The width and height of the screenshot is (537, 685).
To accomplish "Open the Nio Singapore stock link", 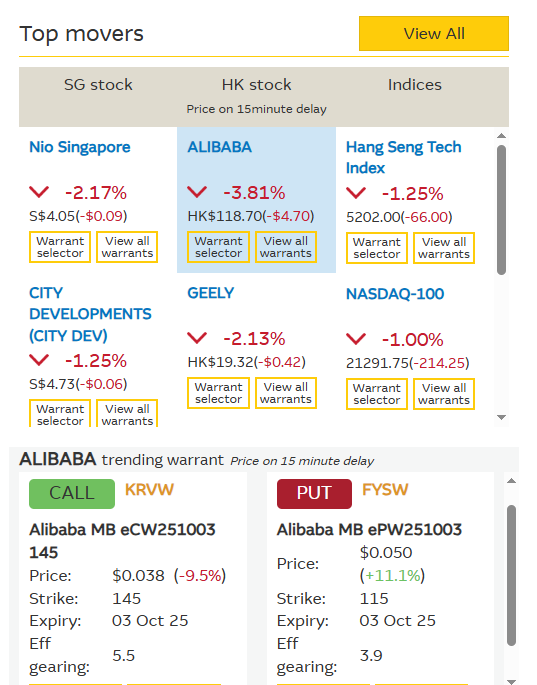I will 80,147.
